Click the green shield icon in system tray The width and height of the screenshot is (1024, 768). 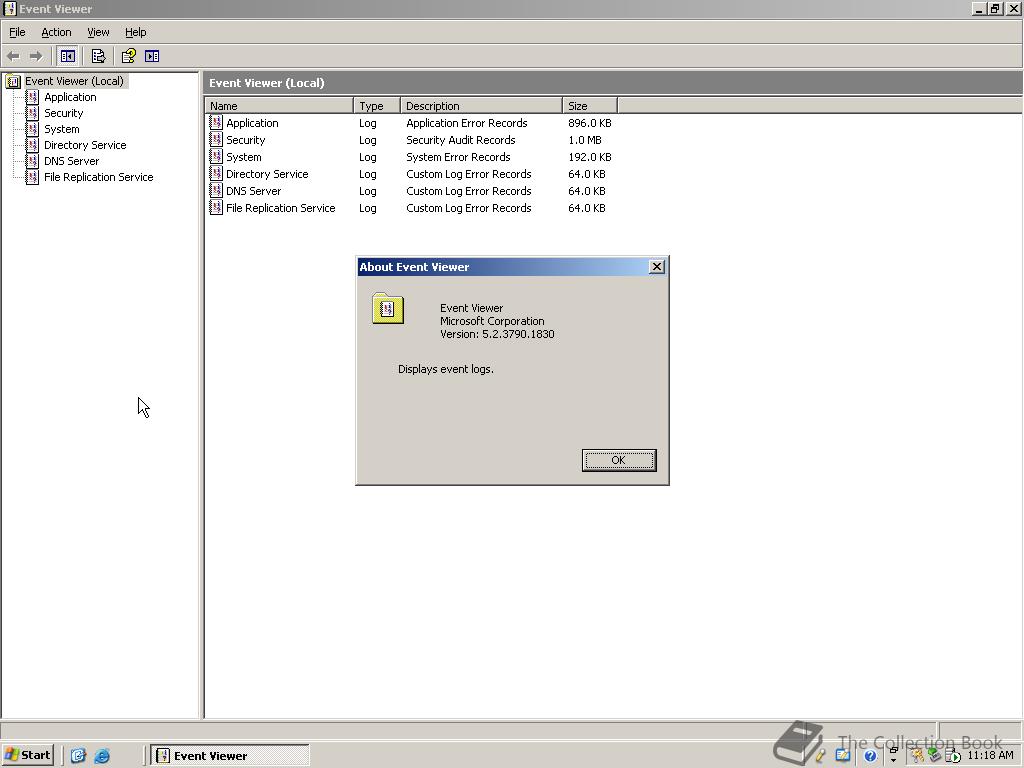coord(935,756)
